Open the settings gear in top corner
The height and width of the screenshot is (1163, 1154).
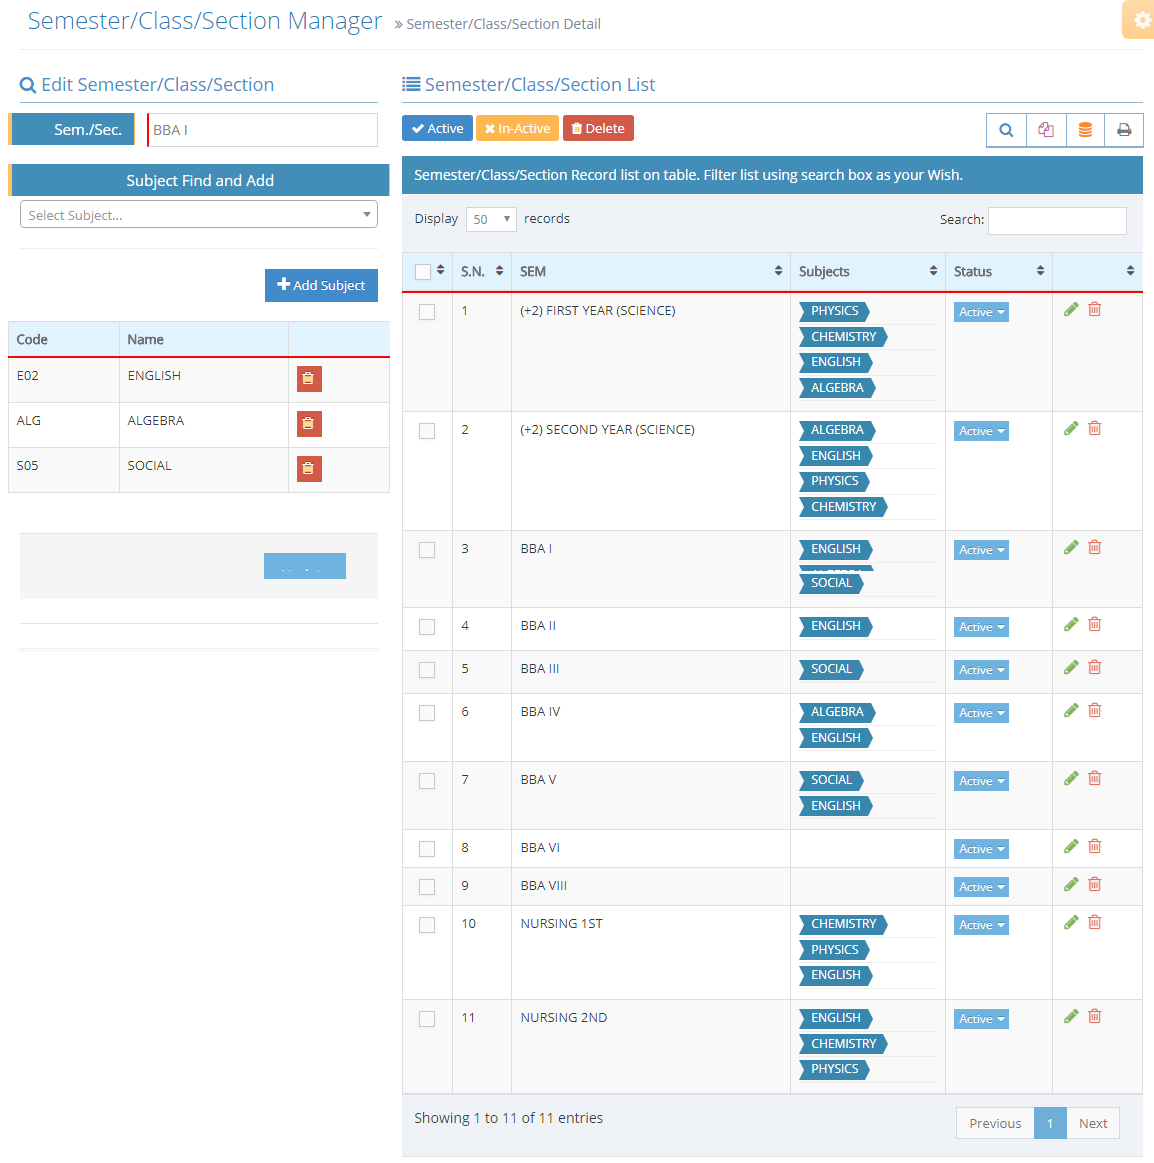(1141, 20)
